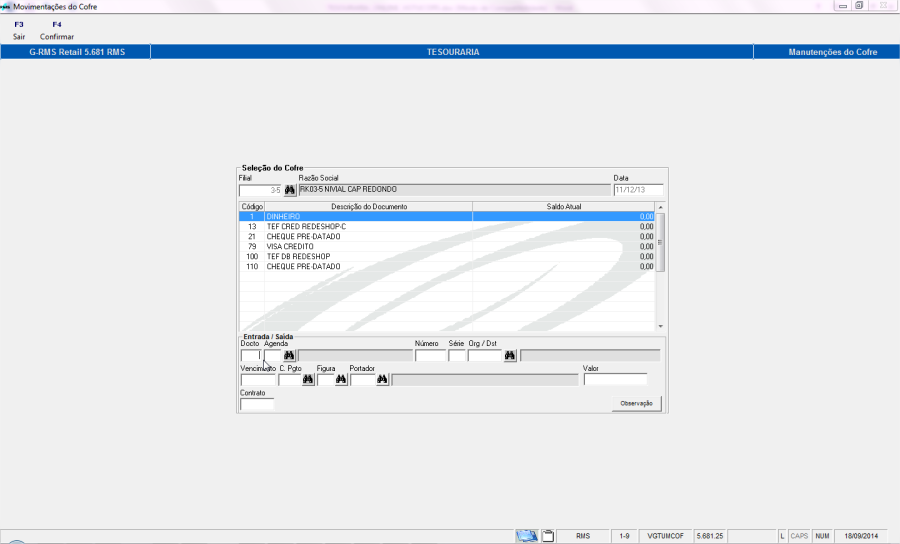The width and height of the screenshot is (900, 544).
Task: Click the Agenda code input field
Action: click(273, 356)
